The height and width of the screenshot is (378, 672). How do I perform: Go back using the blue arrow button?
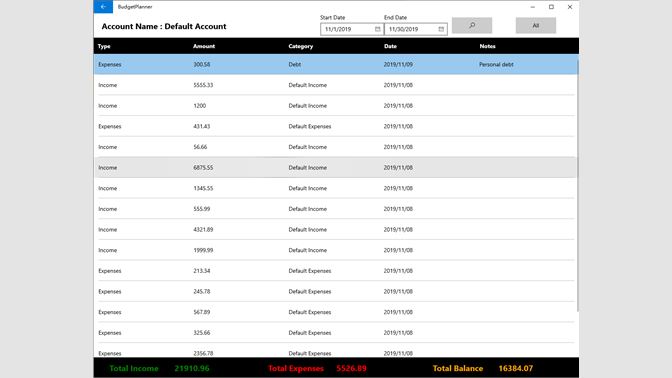[103, 6]
